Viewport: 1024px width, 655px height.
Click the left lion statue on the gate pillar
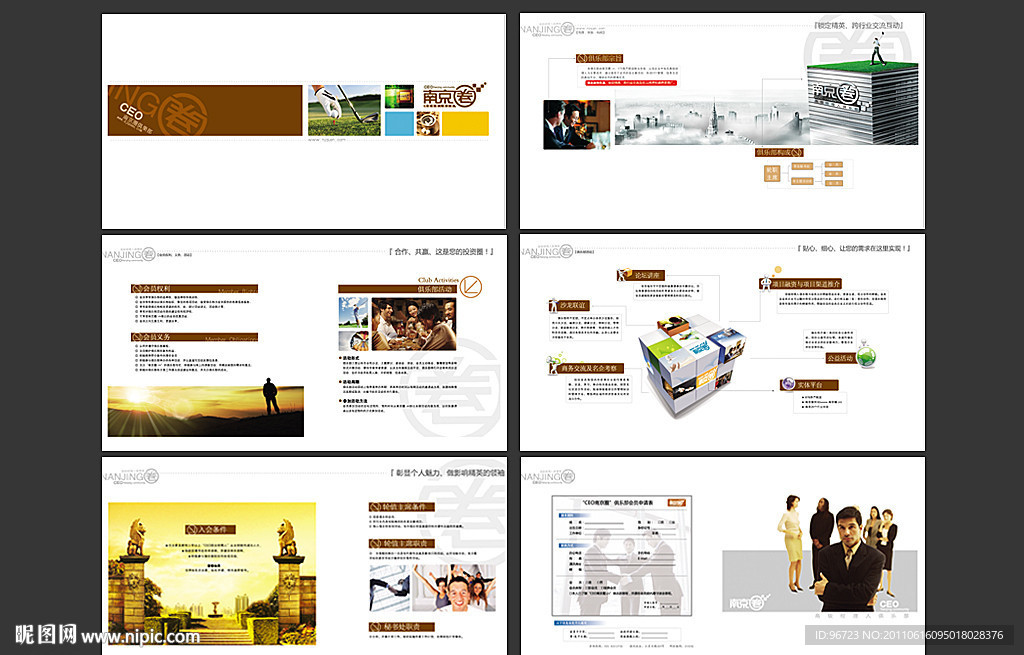136,538
